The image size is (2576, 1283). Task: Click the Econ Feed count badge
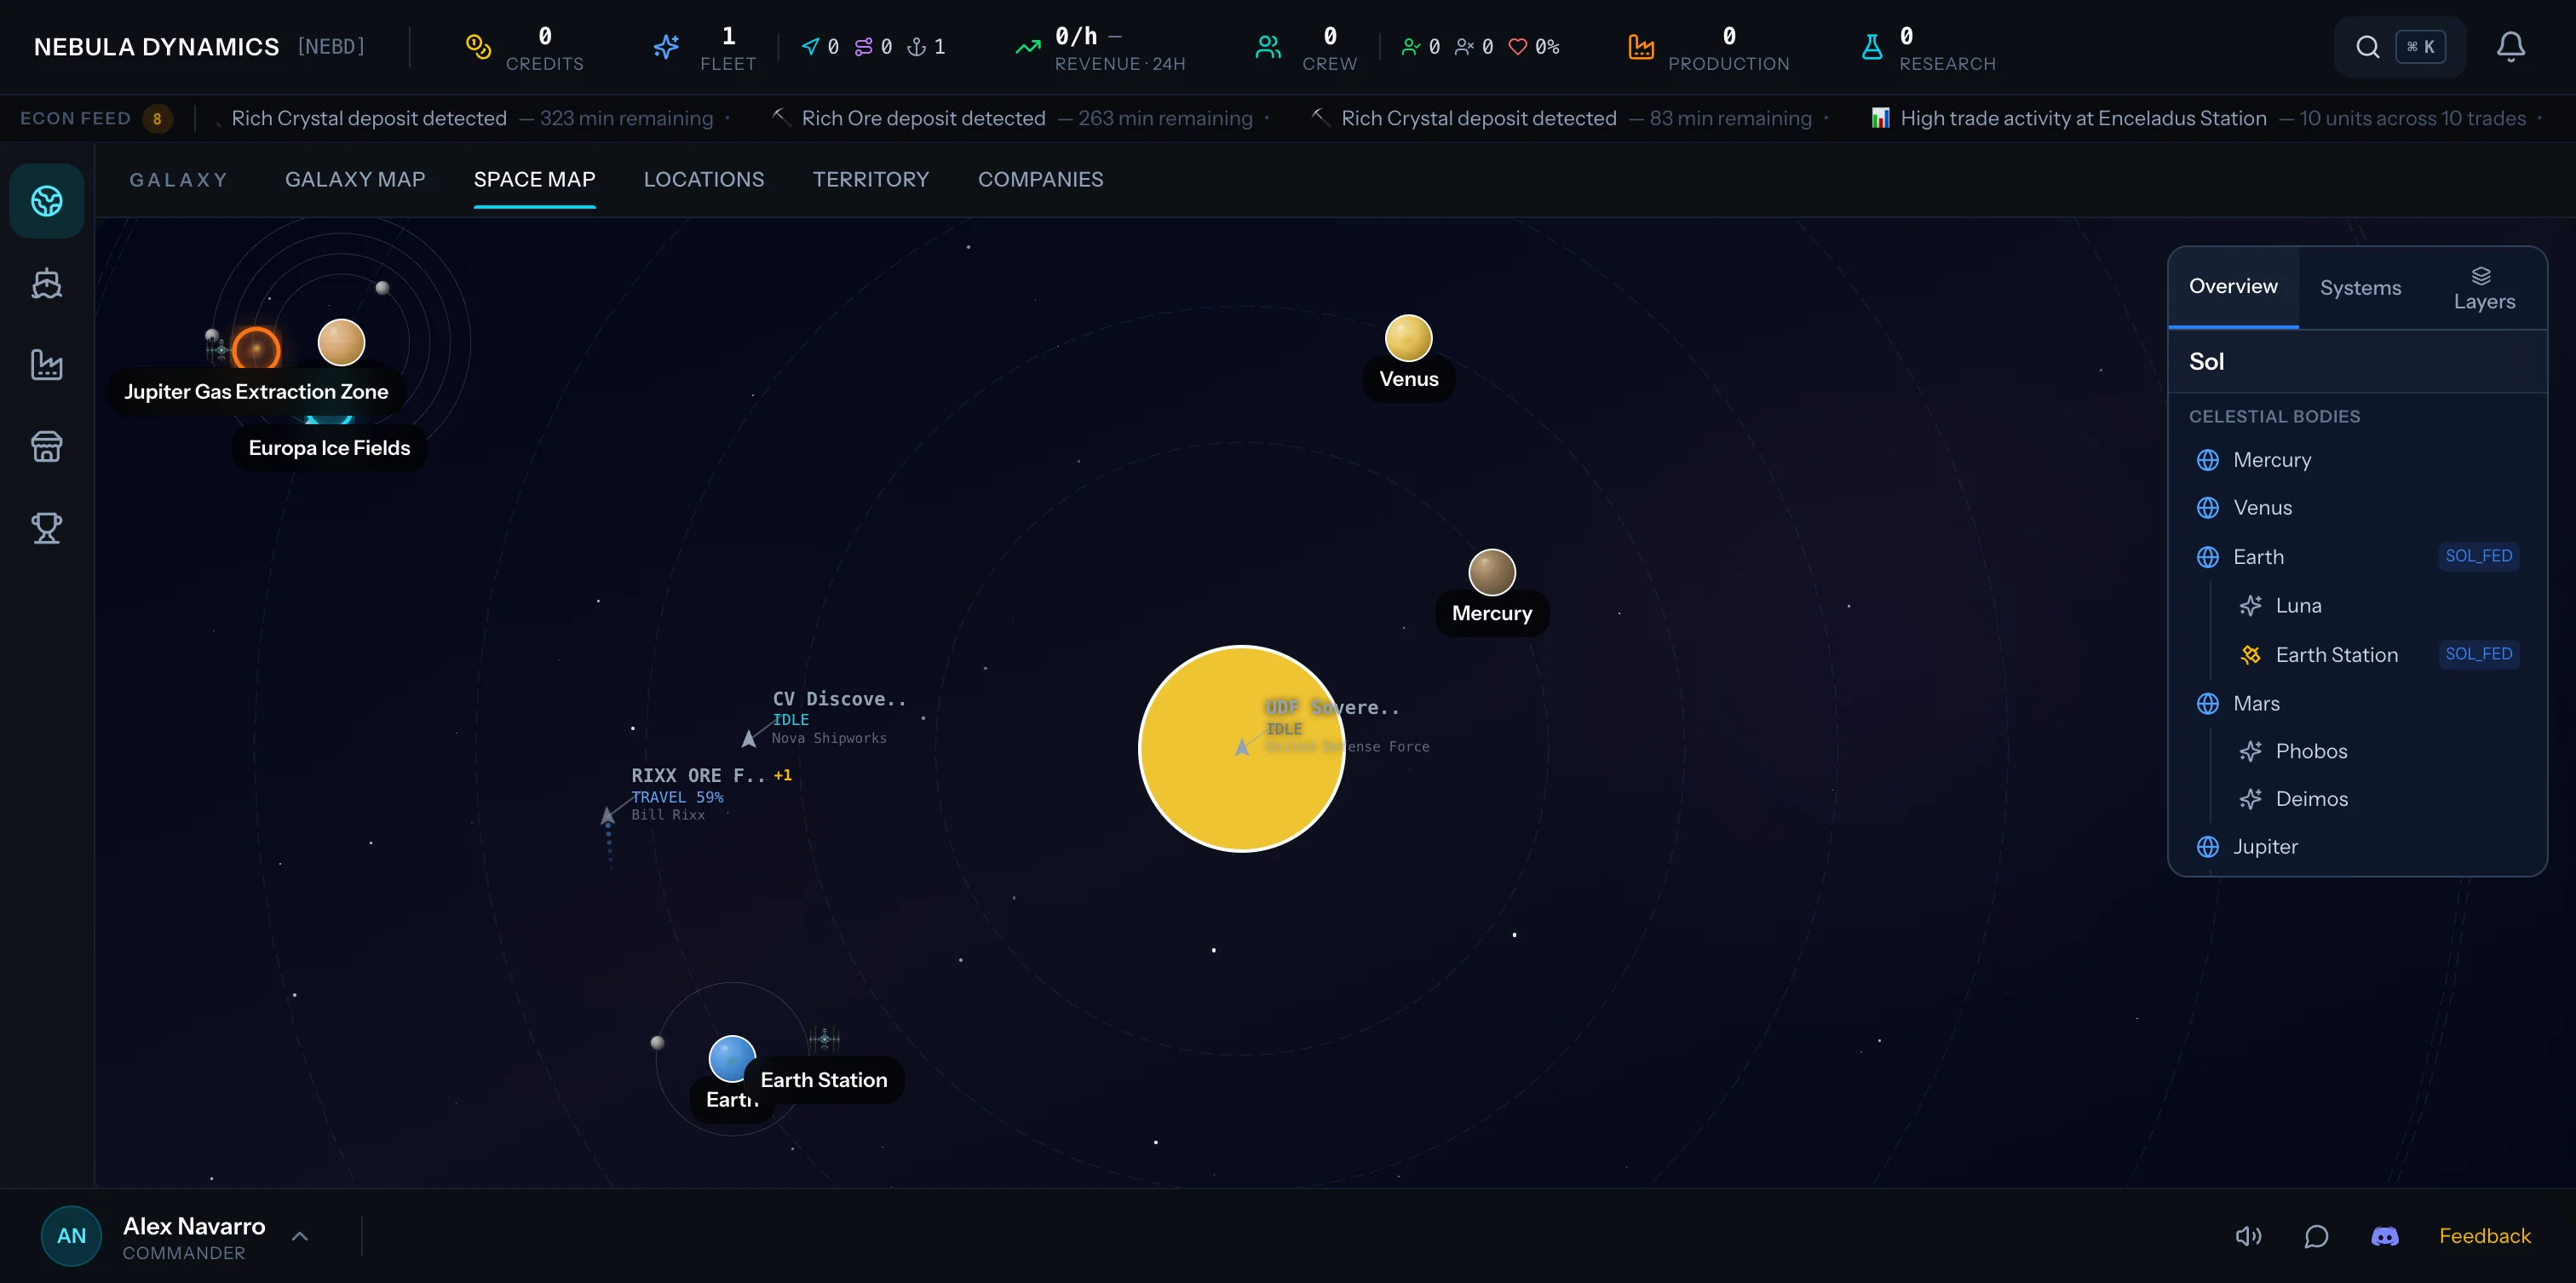(157, 119)
